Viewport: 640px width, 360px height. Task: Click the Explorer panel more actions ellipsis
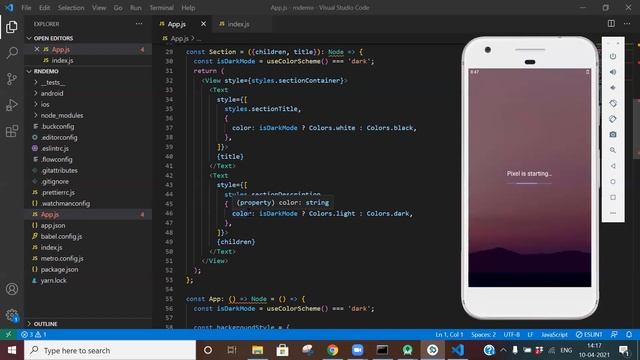pyautogui.click(x=139, y=24)
